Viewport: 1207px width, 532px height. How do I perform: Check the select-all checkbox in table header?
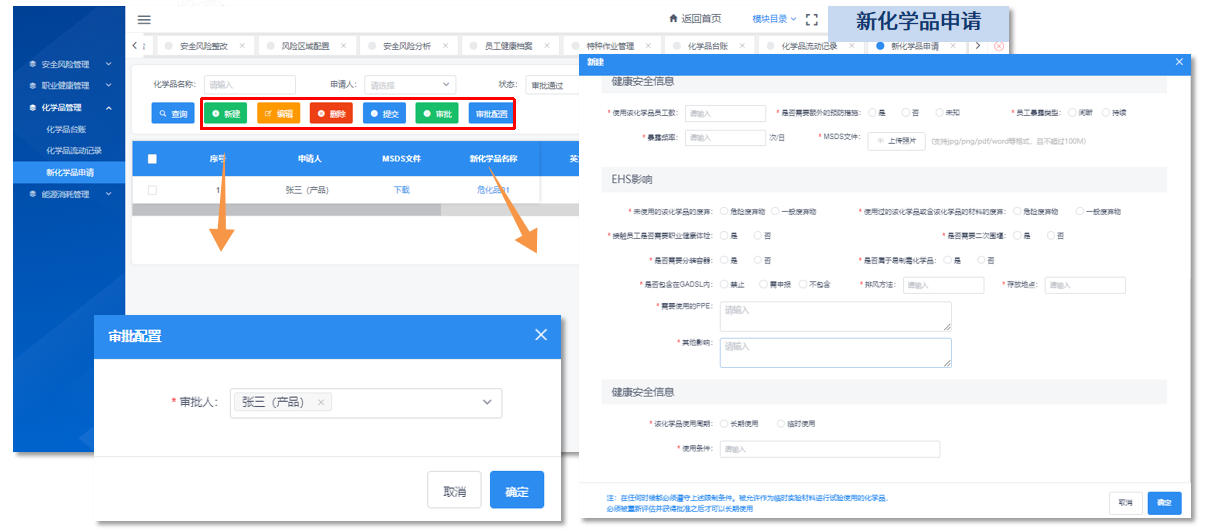[x=152, y=159]
